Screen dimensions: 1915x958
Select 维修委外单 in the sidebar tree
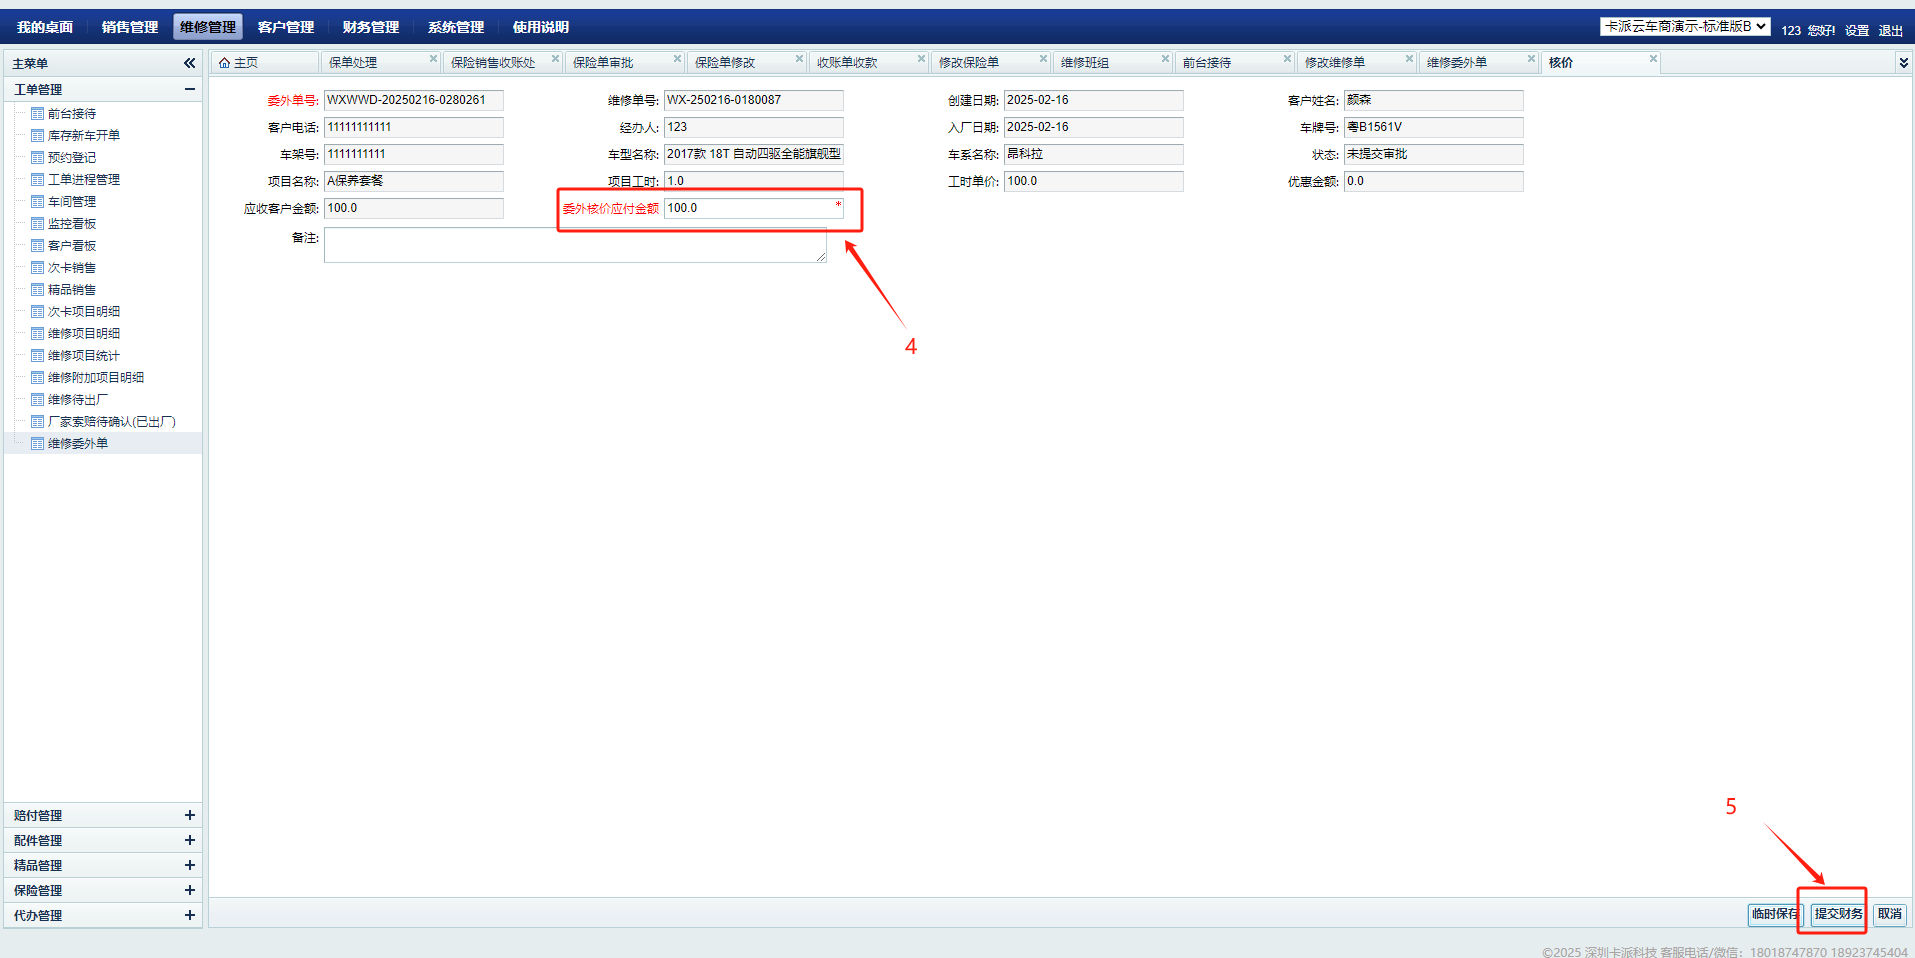pyautogui.click(x=78, y=444)
